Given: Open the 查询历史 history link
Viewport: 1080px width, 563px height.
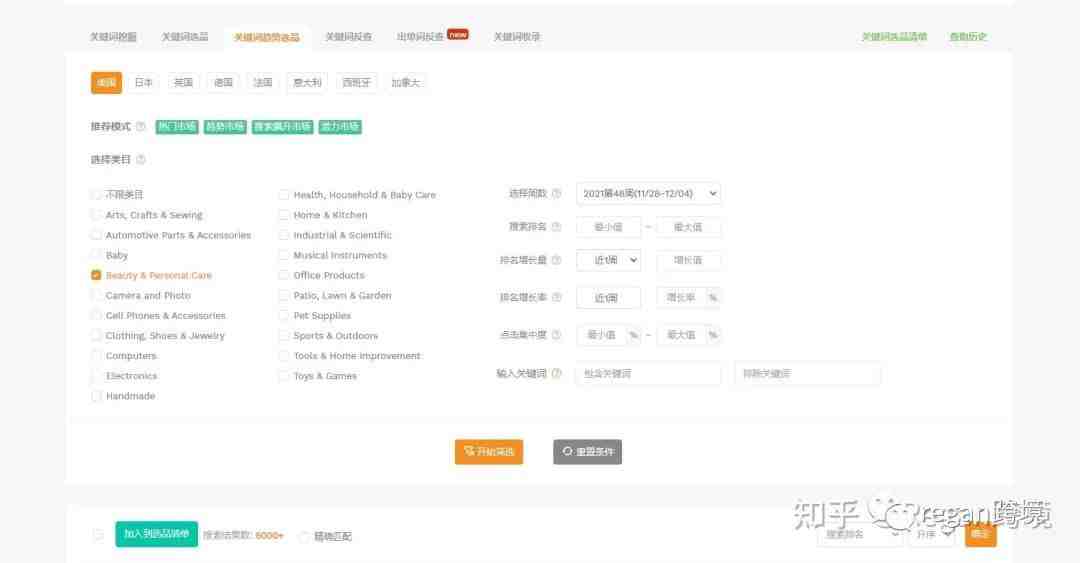Looking at the screenshot, I should [968, 37].
